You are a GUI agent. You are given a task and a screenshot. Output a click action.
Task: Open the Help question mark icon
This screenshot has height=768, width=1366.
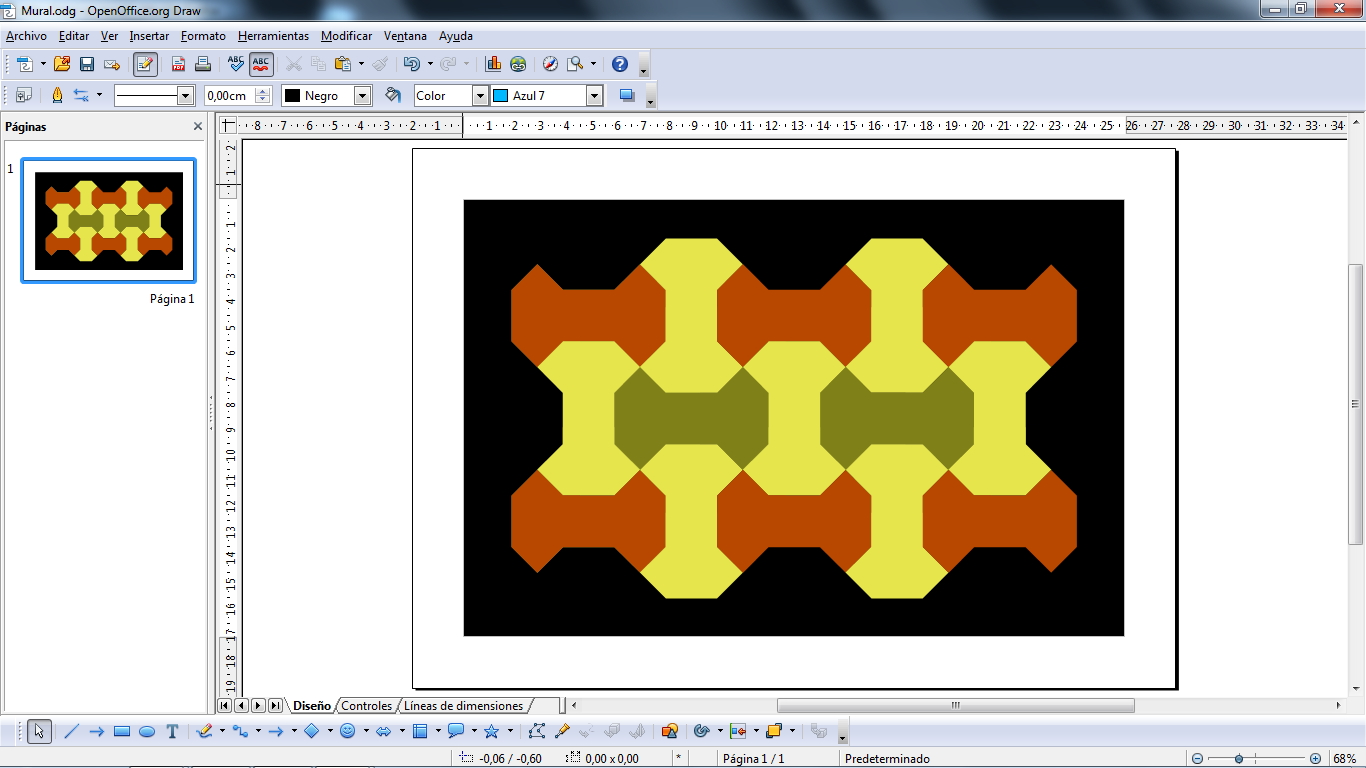(x=620, y=64)
